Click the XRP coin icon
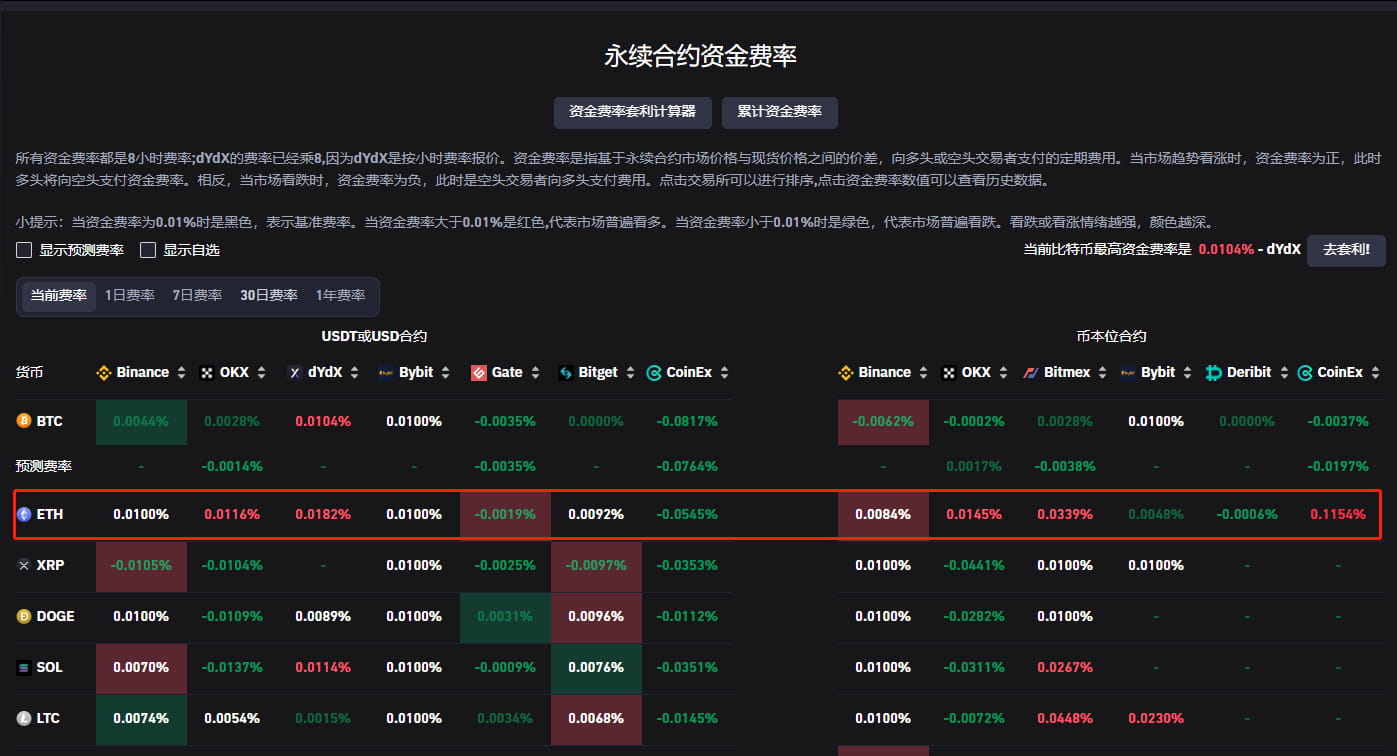The image size is (1397, 756). pyautogui.click(x=24, y=566)
